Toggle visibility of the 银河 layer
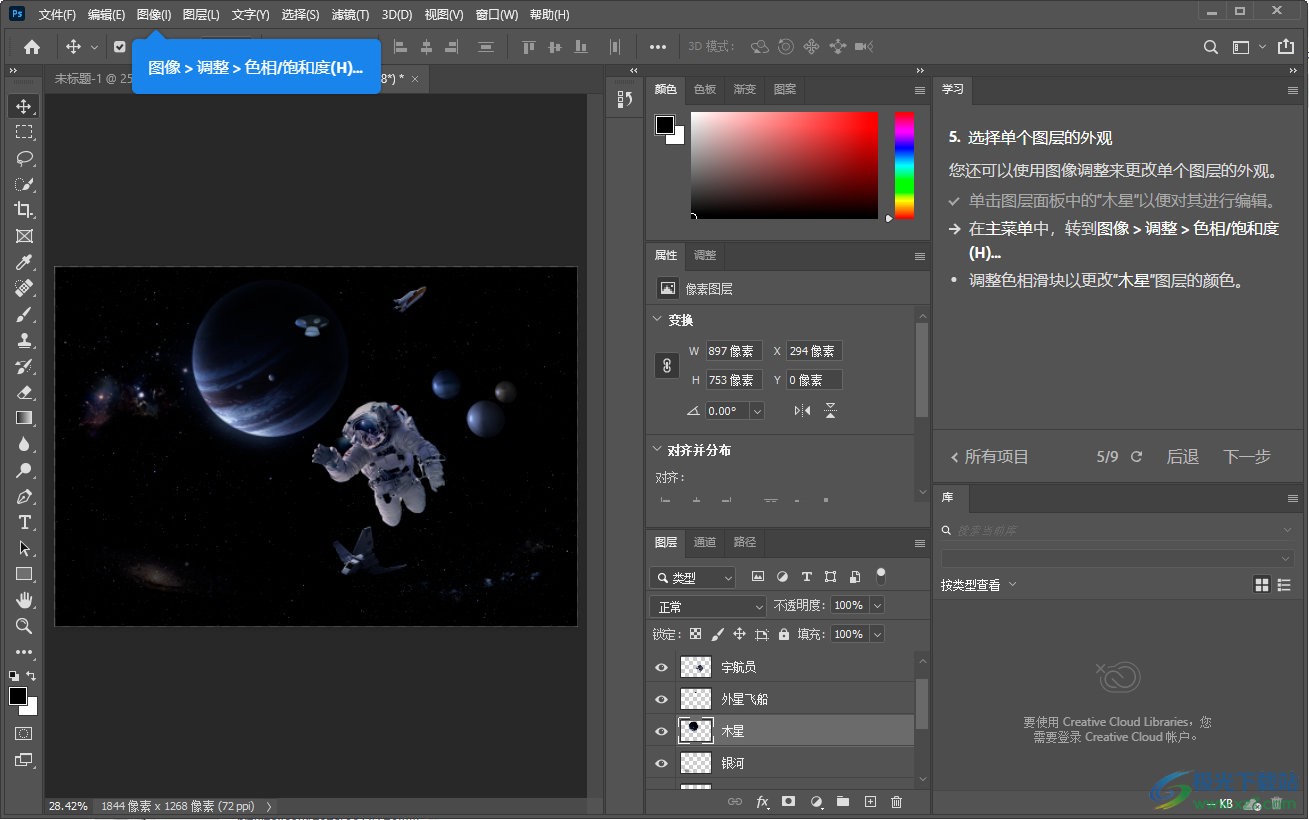 [660, 763]
